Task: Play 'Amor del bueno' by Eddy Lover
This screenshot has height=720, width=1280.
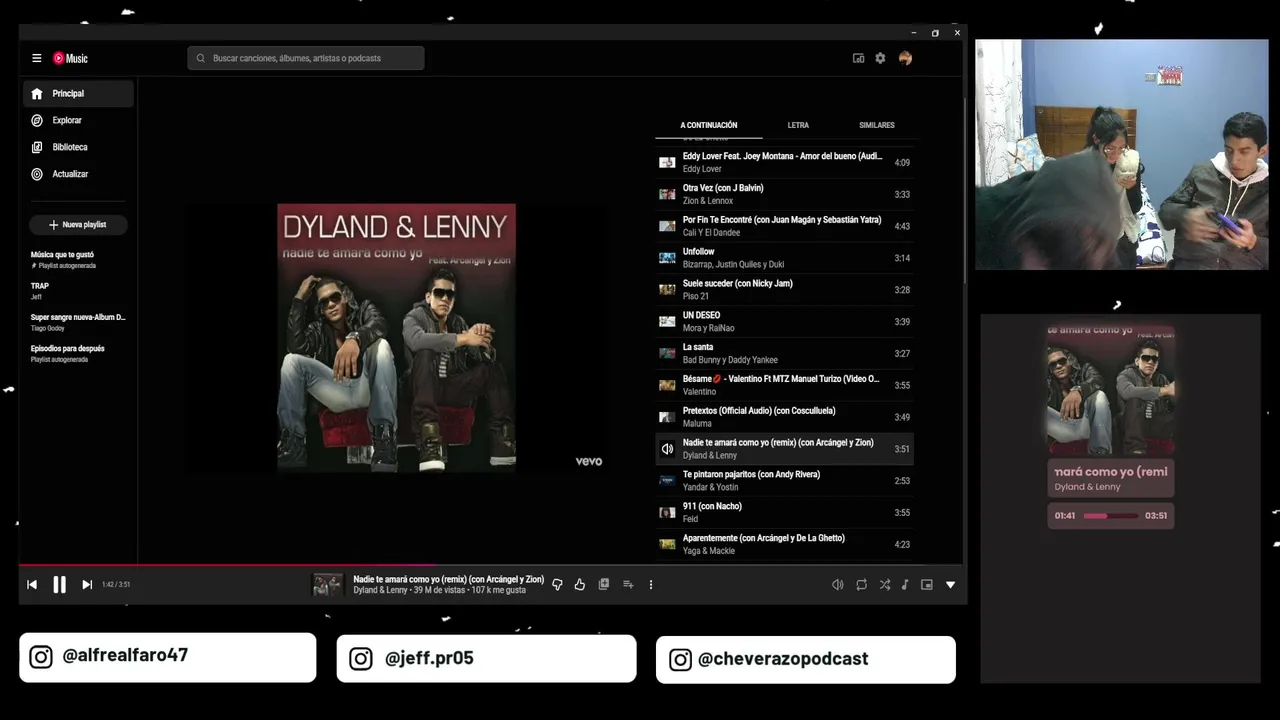Action: [784, 162]
